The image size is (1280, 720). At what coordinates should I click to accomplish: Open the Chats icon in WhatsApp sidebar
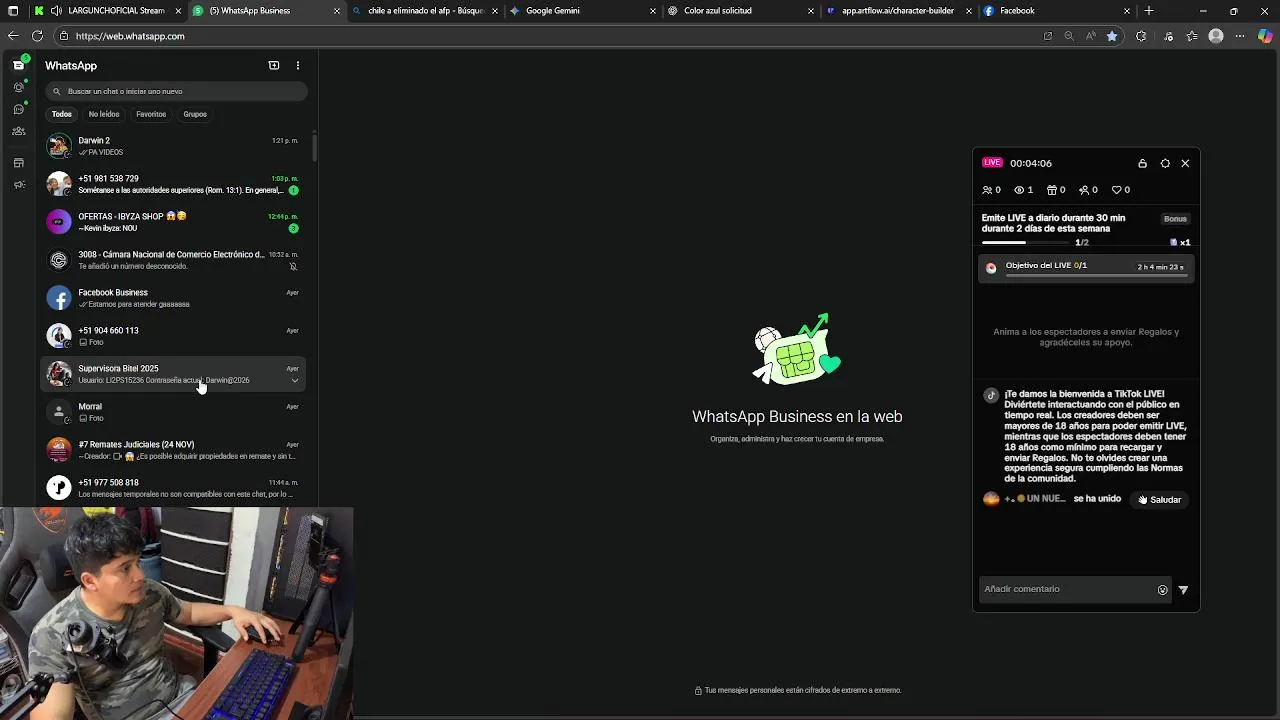[18, 65]
